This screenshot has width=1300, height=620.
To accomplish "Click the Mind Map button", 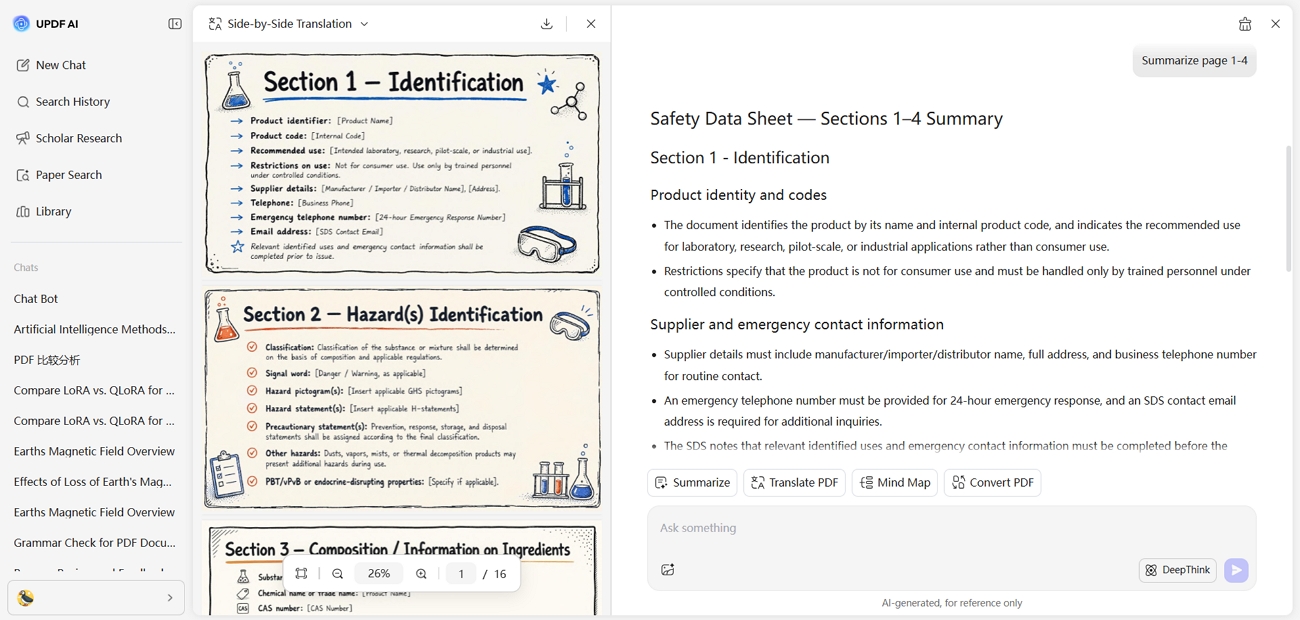I will tap(895, 483).
